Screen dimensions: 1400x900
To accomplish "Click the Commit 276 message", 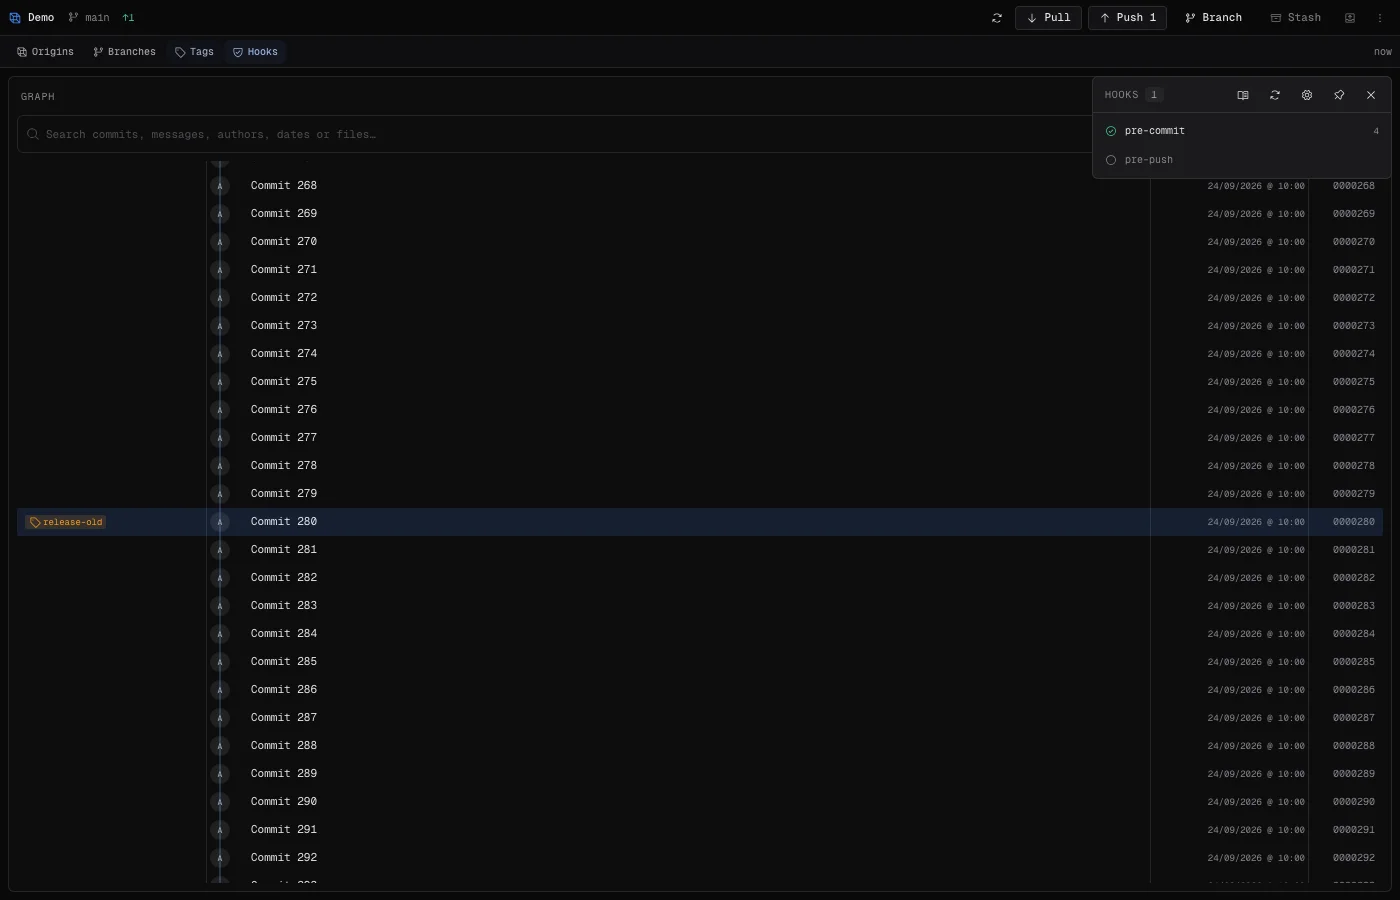I will click(284, 410).
